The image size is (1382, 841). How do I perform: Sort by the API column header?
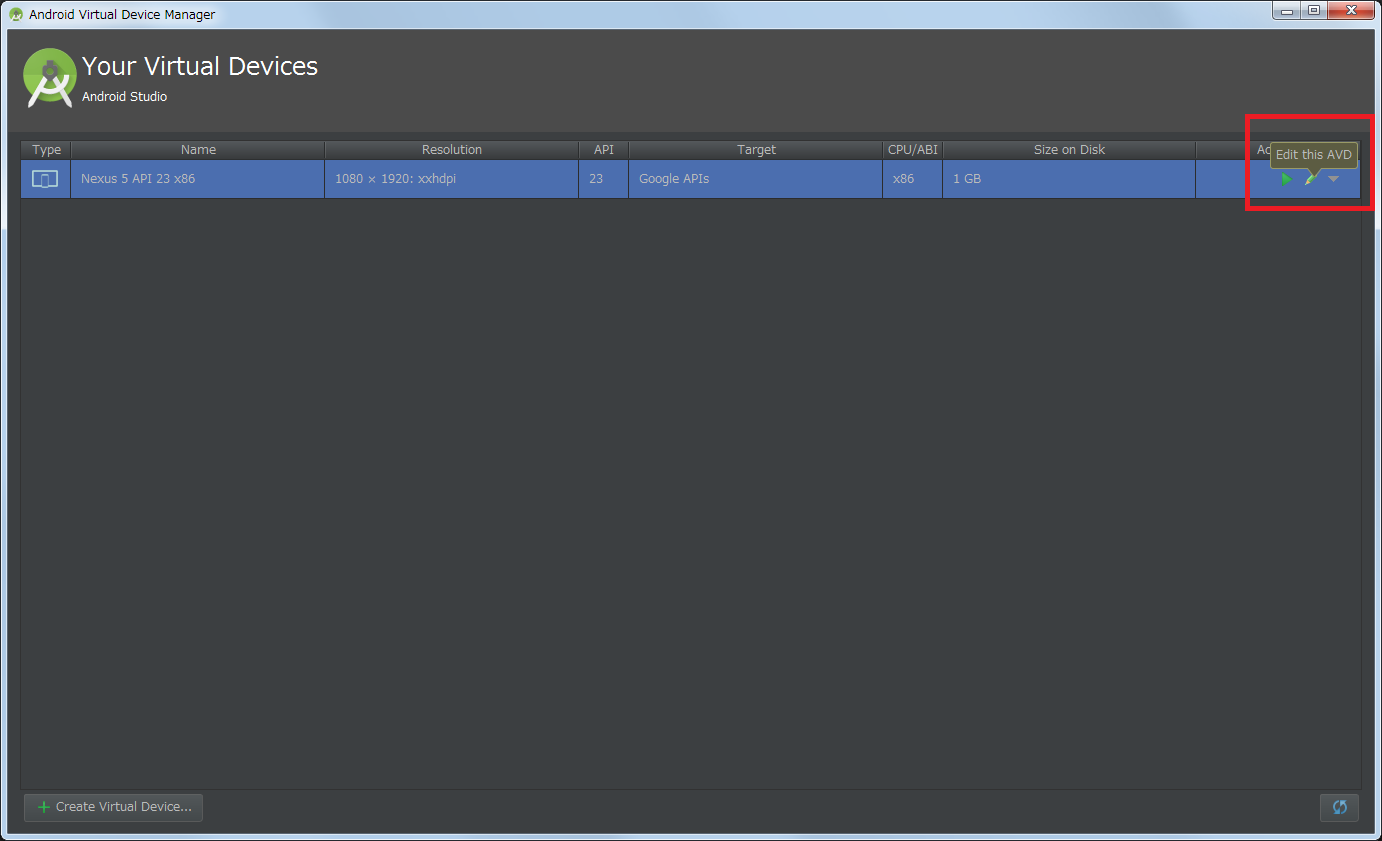[604, 150]
